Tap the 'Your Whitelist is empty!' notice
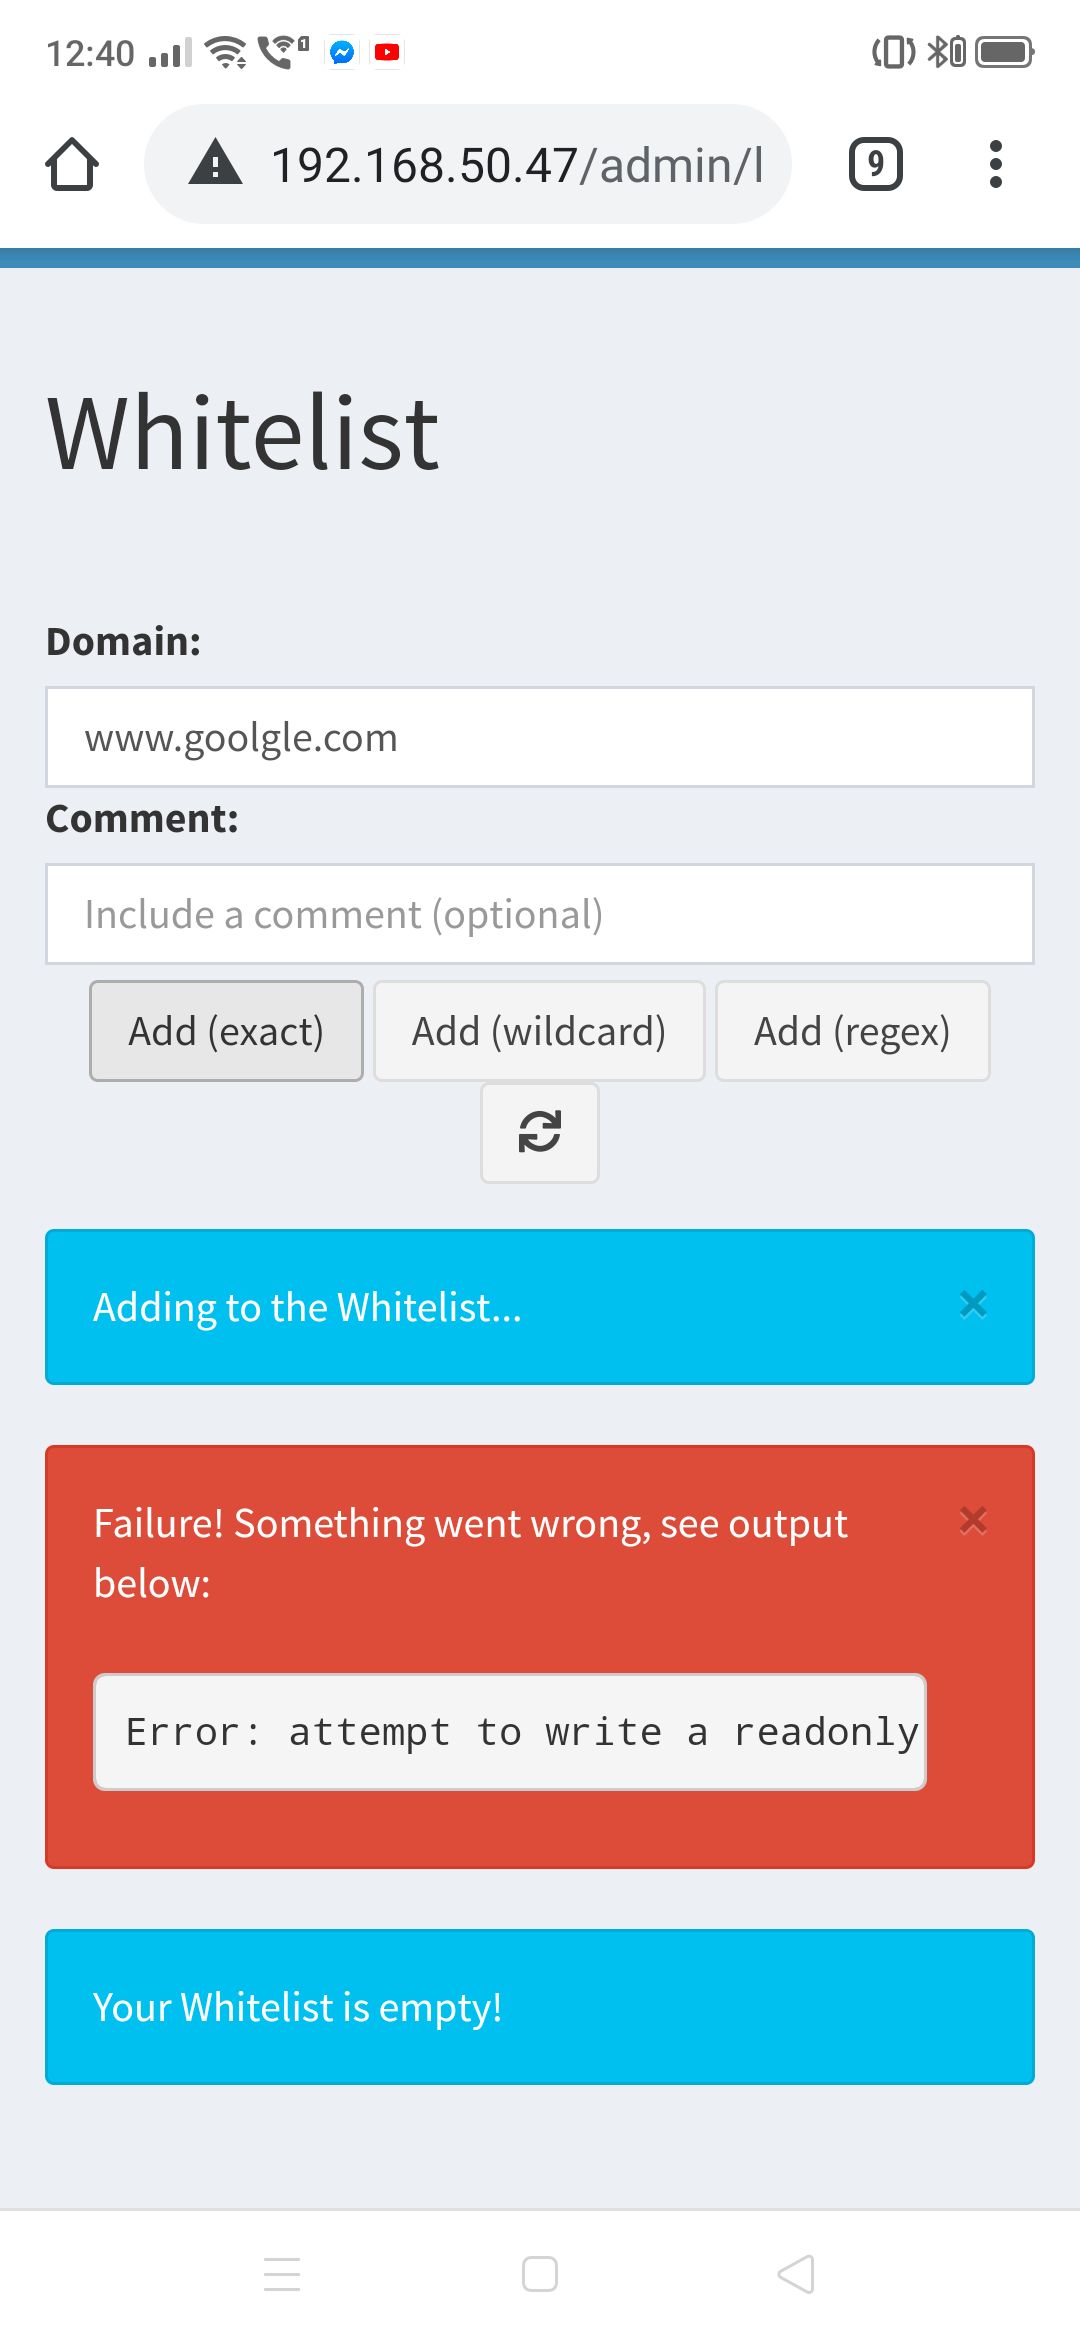This screenshot has height=2340, width=1080. click(540, 2007)
